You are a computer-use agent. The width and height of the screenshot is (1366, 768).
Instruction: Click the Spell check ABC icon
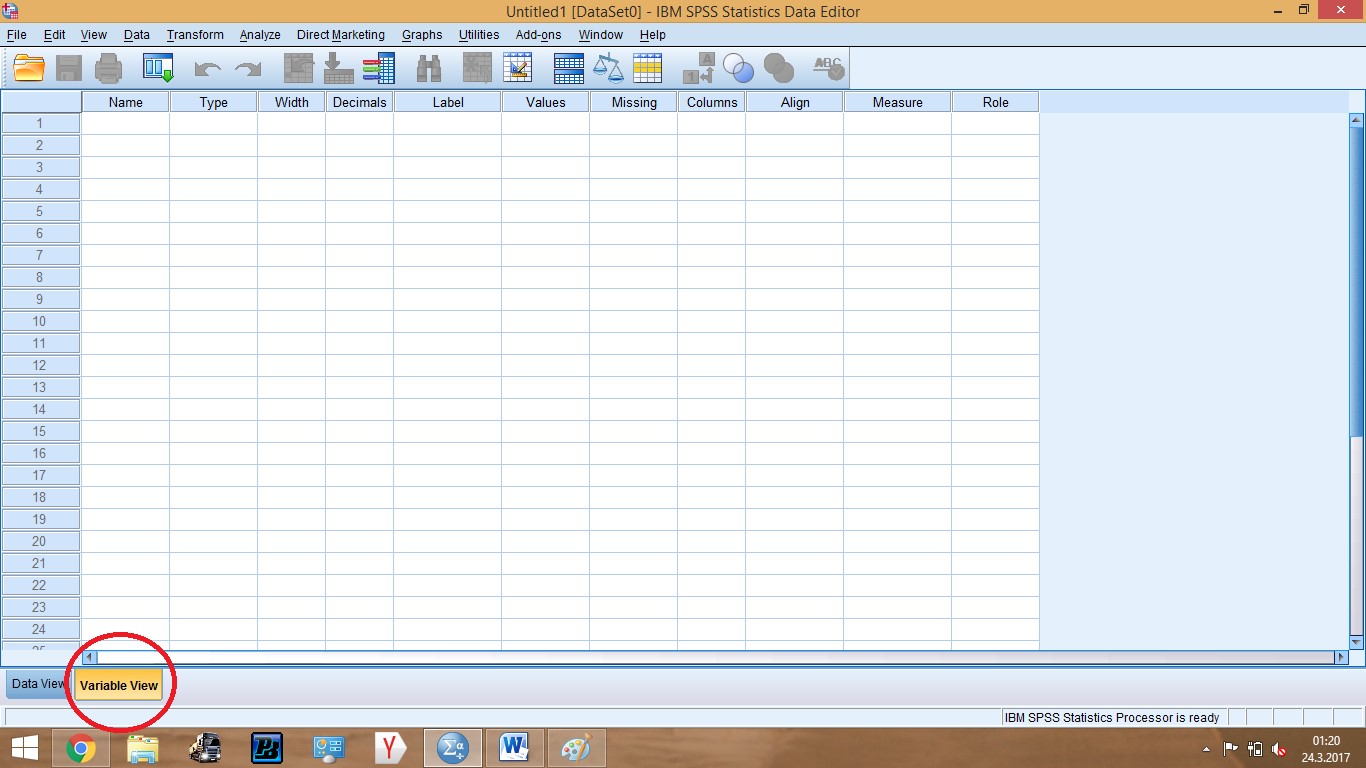(828, 68)
